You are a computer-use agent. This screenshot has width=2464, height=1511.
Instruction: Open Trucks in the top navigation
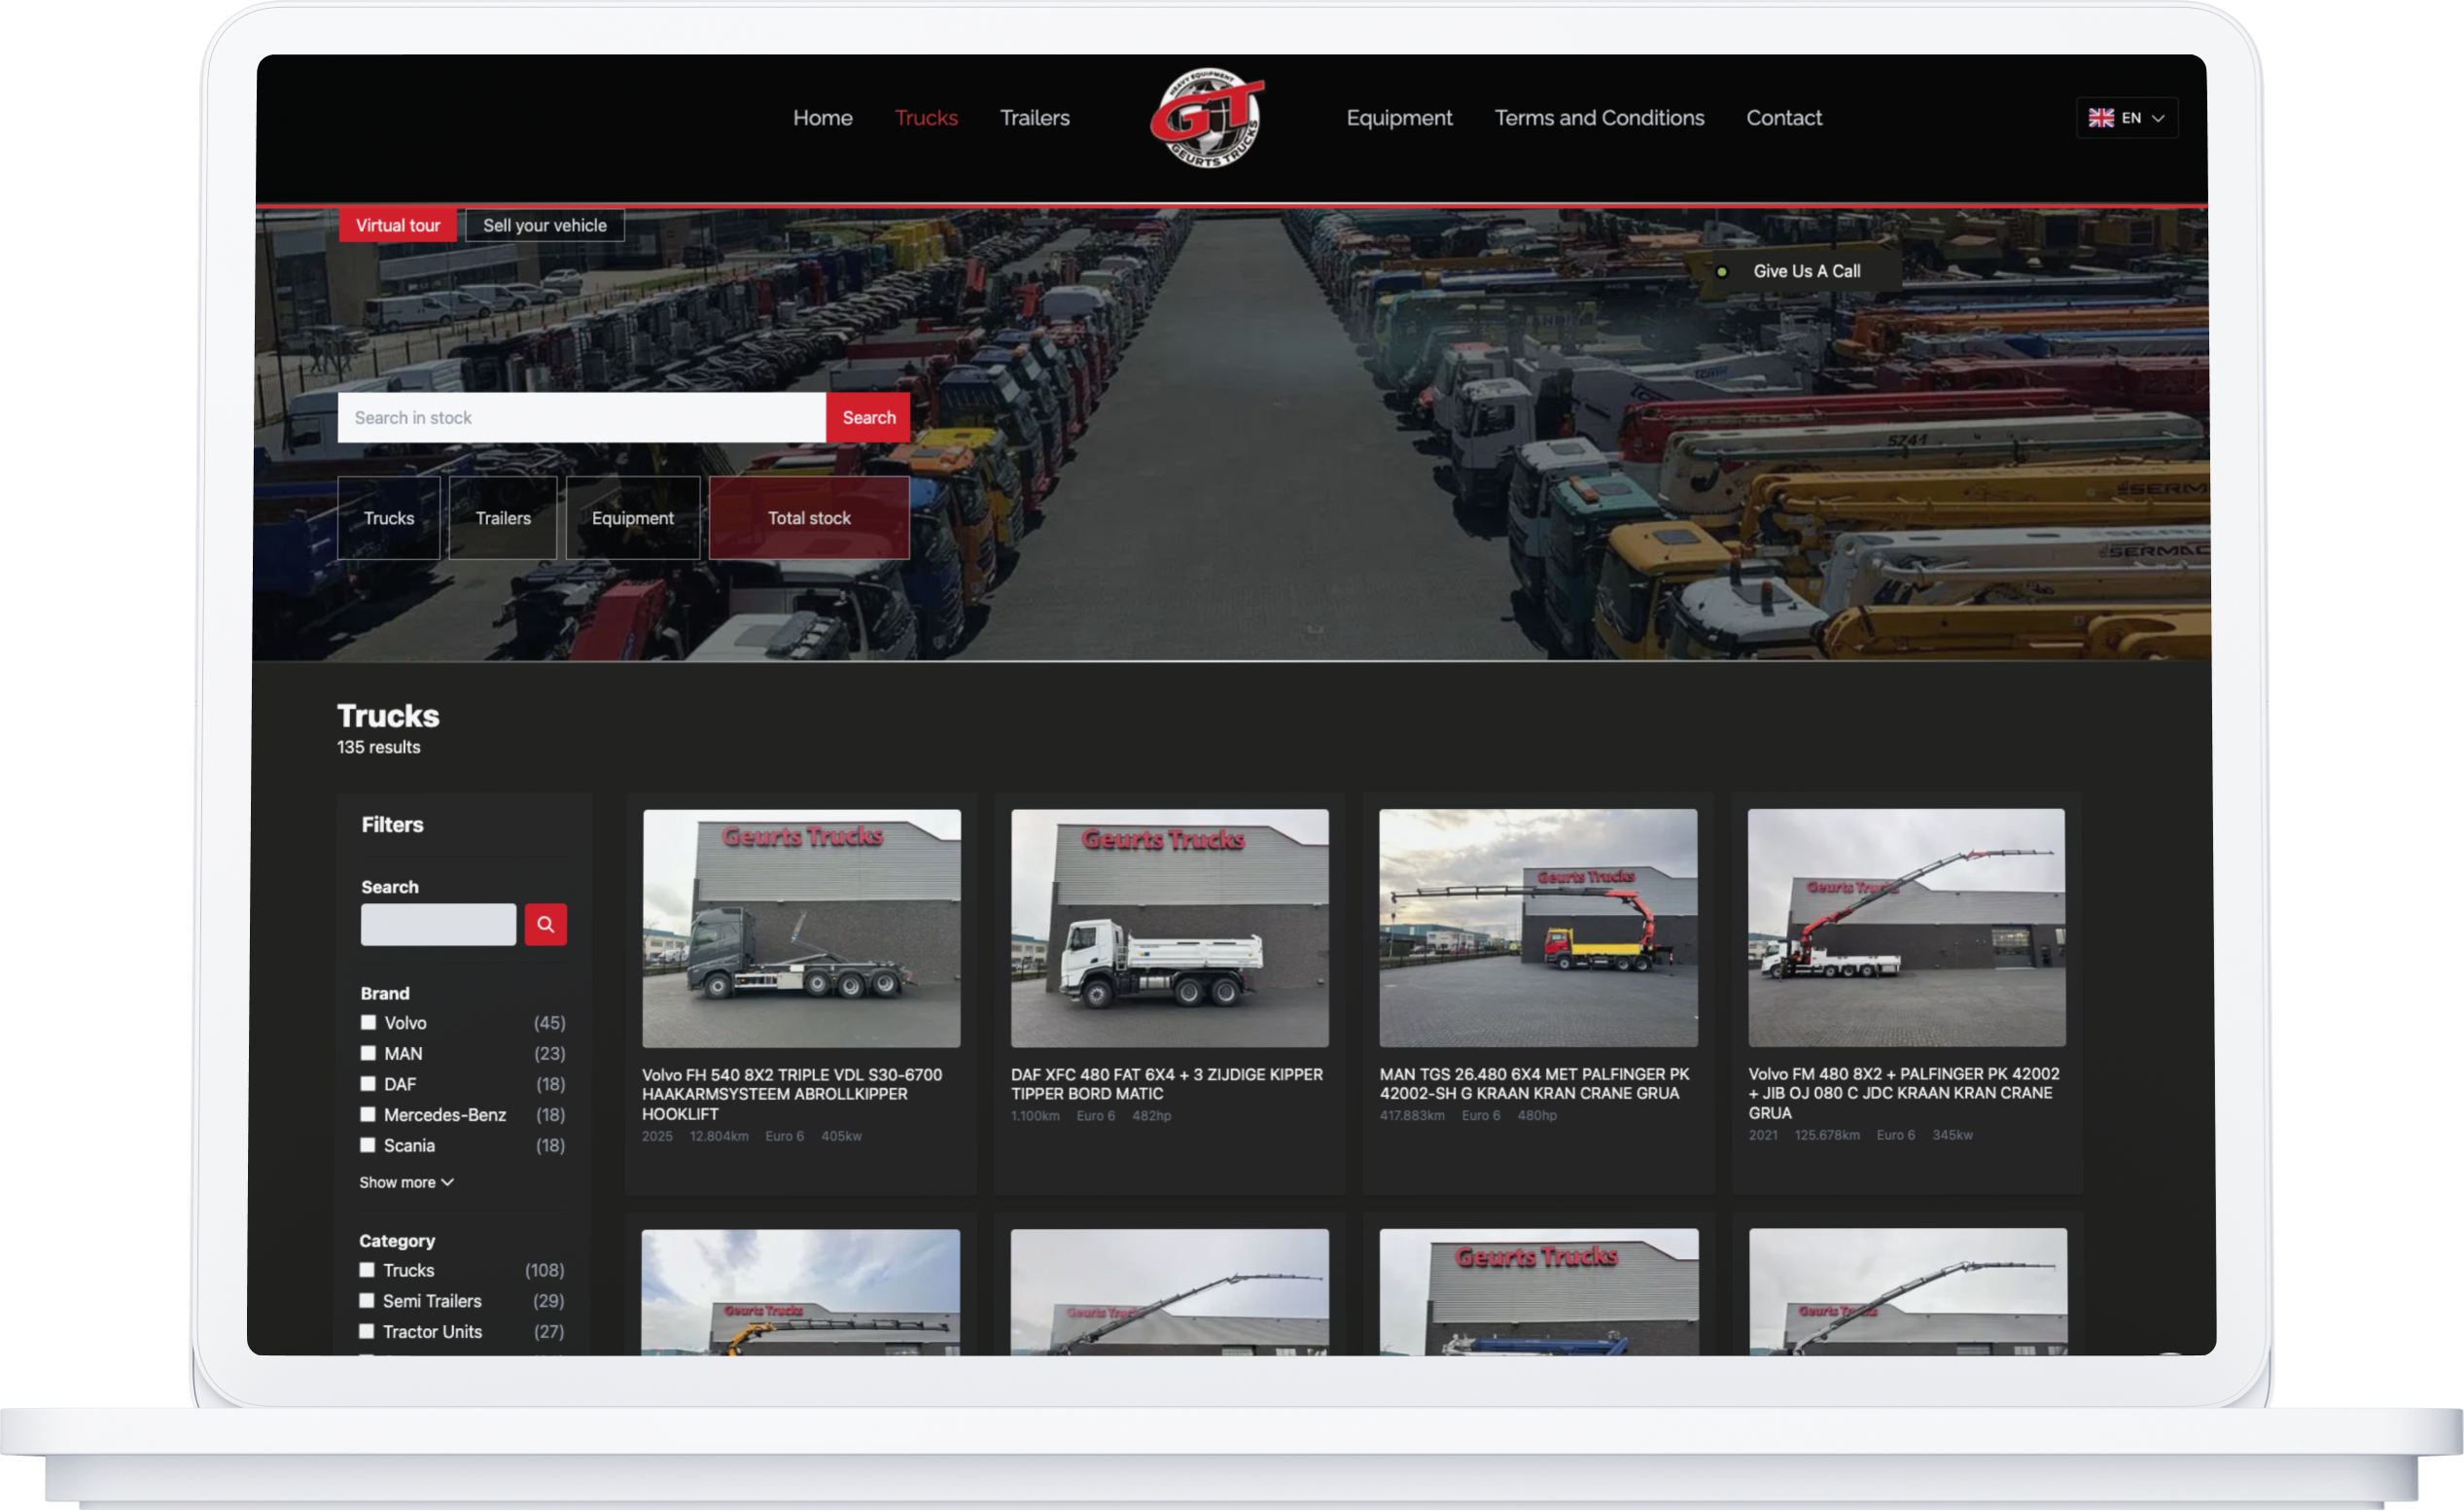(x=926, y=118)
